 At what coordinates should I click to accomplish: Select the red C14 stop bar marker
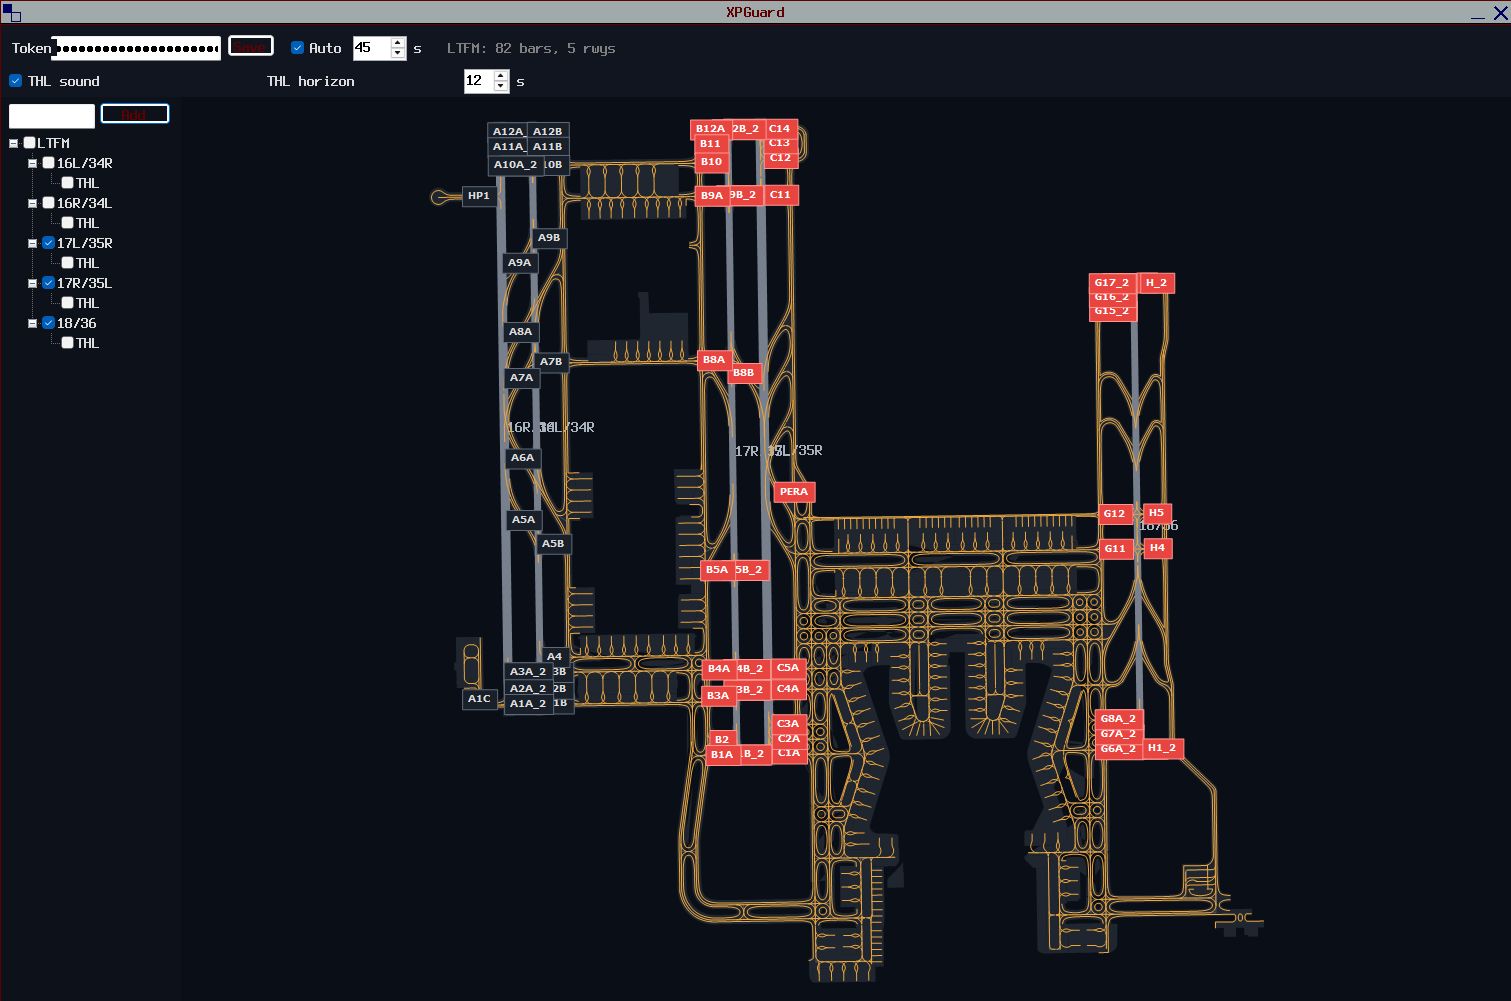(x=780, y=129)
